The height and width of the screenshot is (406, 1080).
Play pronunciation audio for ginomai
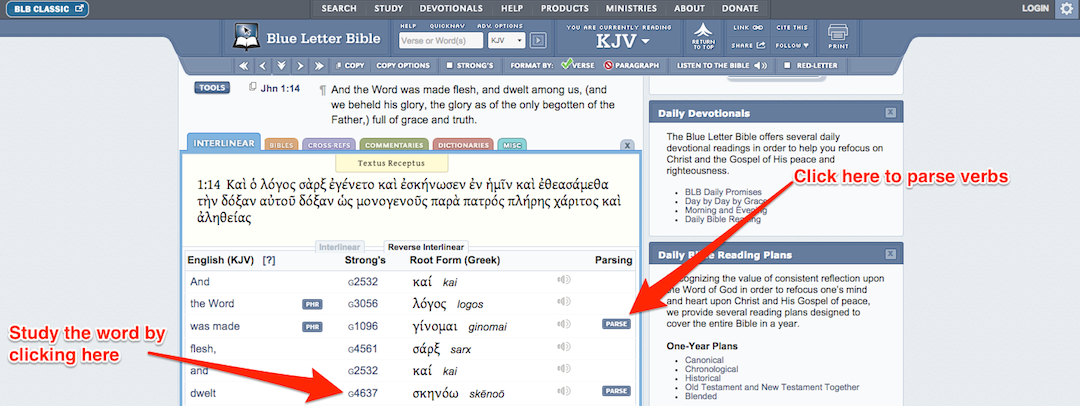(564, 324)
